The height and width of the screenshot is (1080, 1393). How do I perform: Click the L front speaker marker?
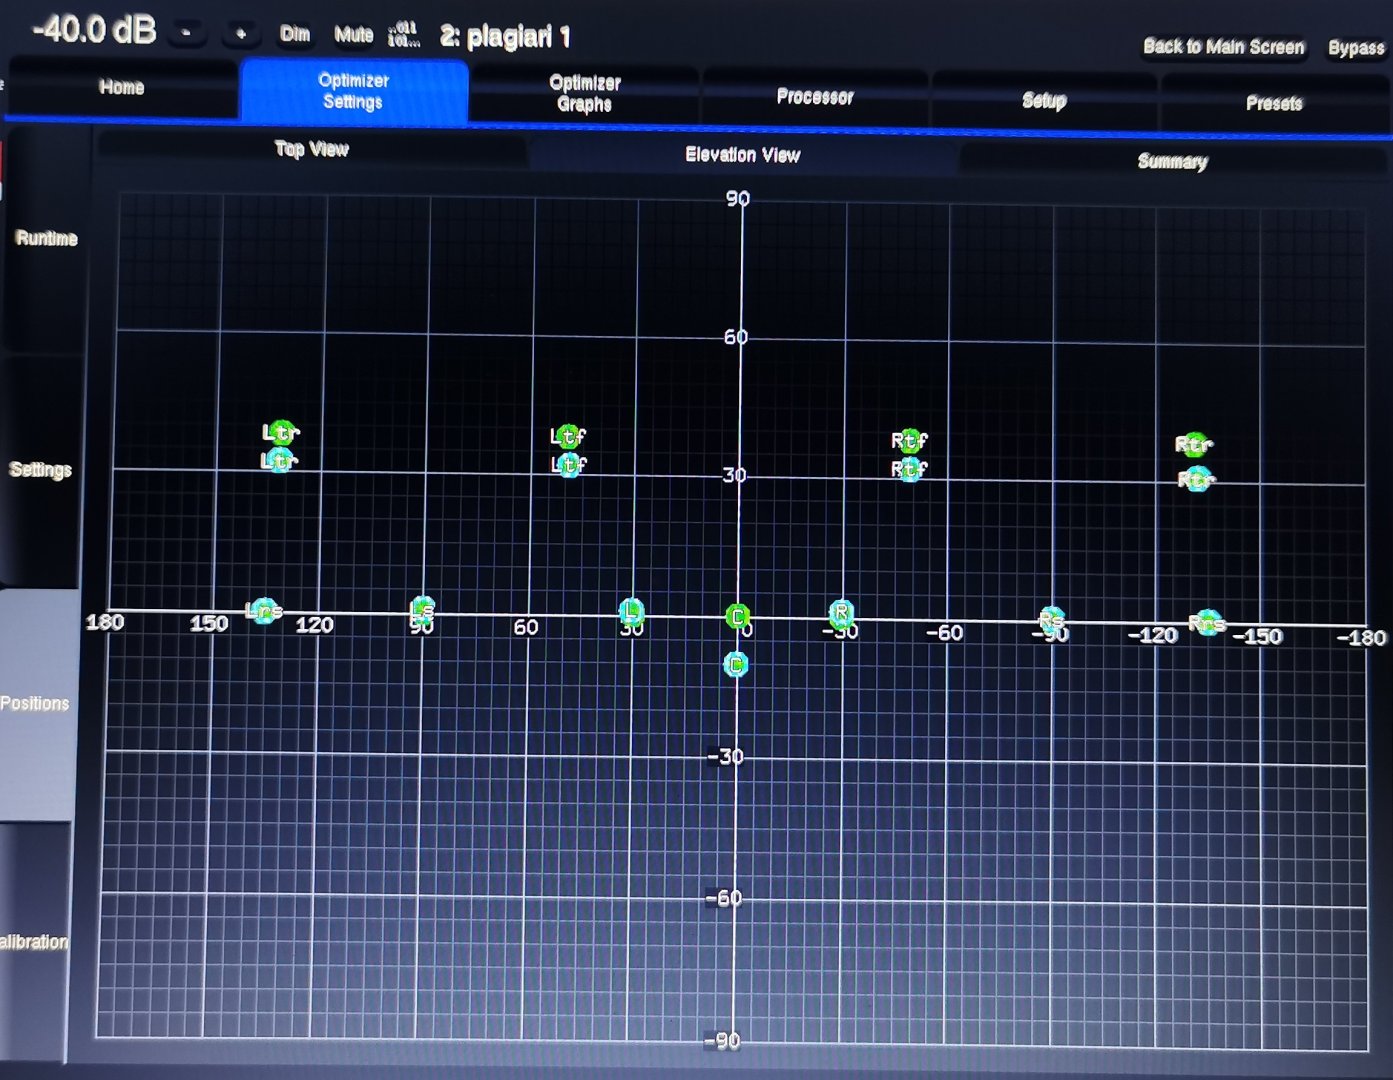[x=630, y=611]
